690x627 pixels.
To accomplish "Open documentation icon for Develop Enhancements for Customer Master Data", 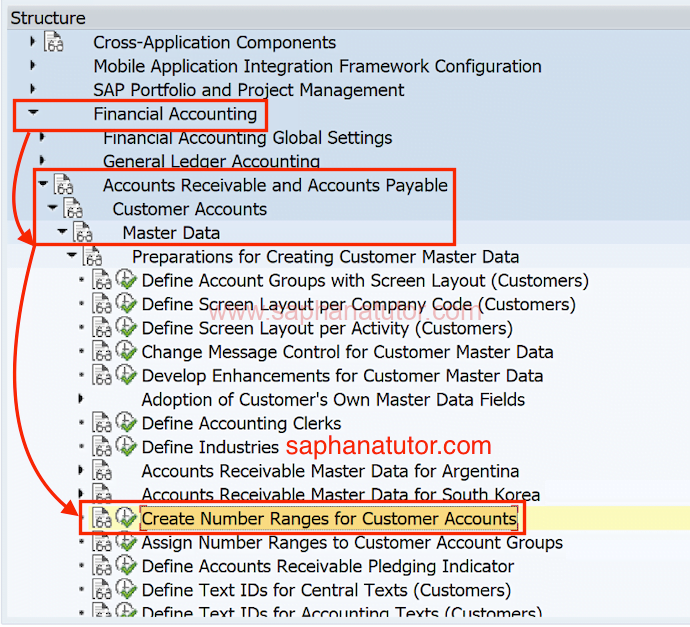I will [x=102, y=374].
